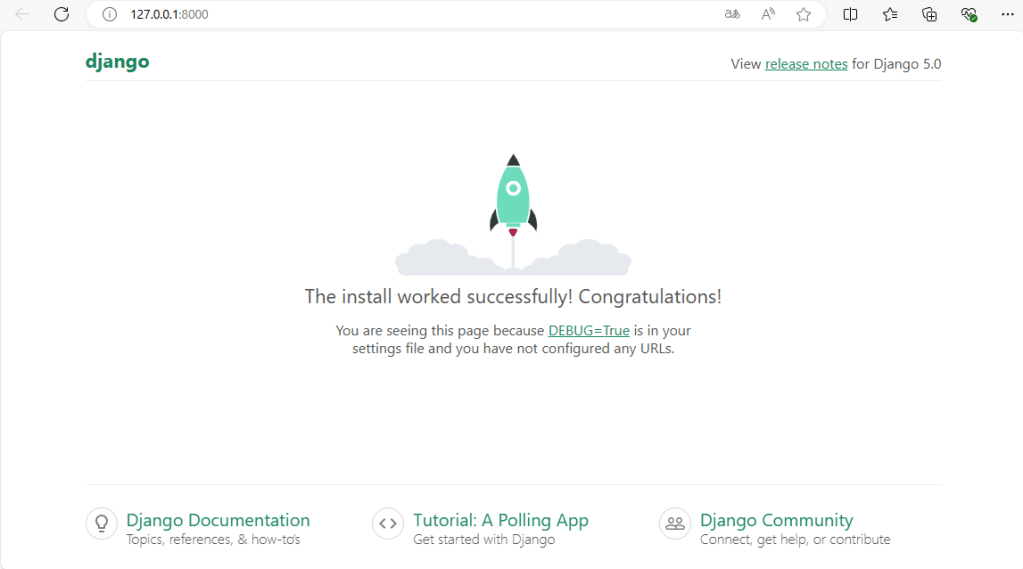Image resolution: width=1023 pixels, height=569 pixels.
Task: Start Read aloud from address bar
Action: [x=768, y=14]
